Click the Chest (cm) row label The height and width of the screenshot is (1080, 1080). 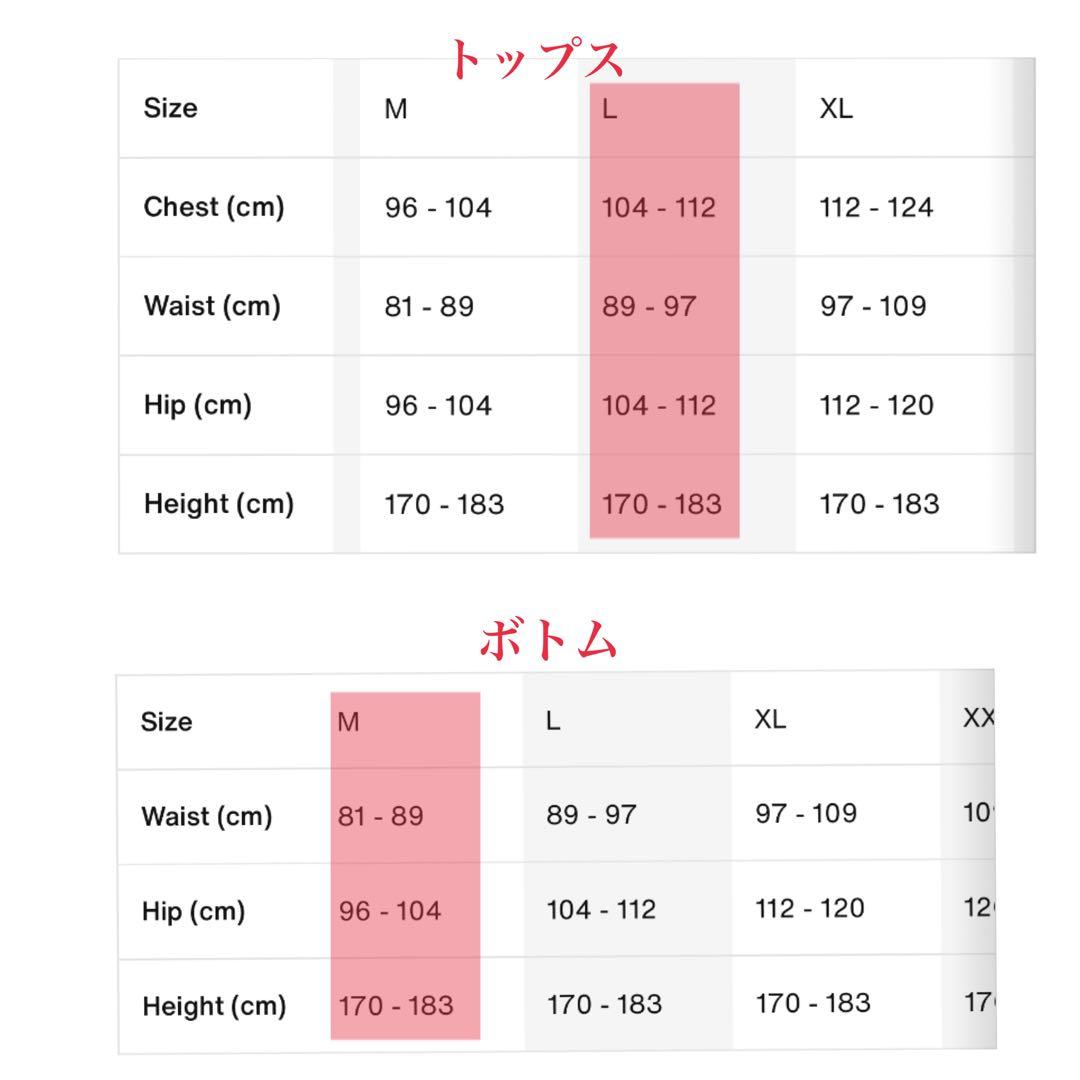(214, 208)
